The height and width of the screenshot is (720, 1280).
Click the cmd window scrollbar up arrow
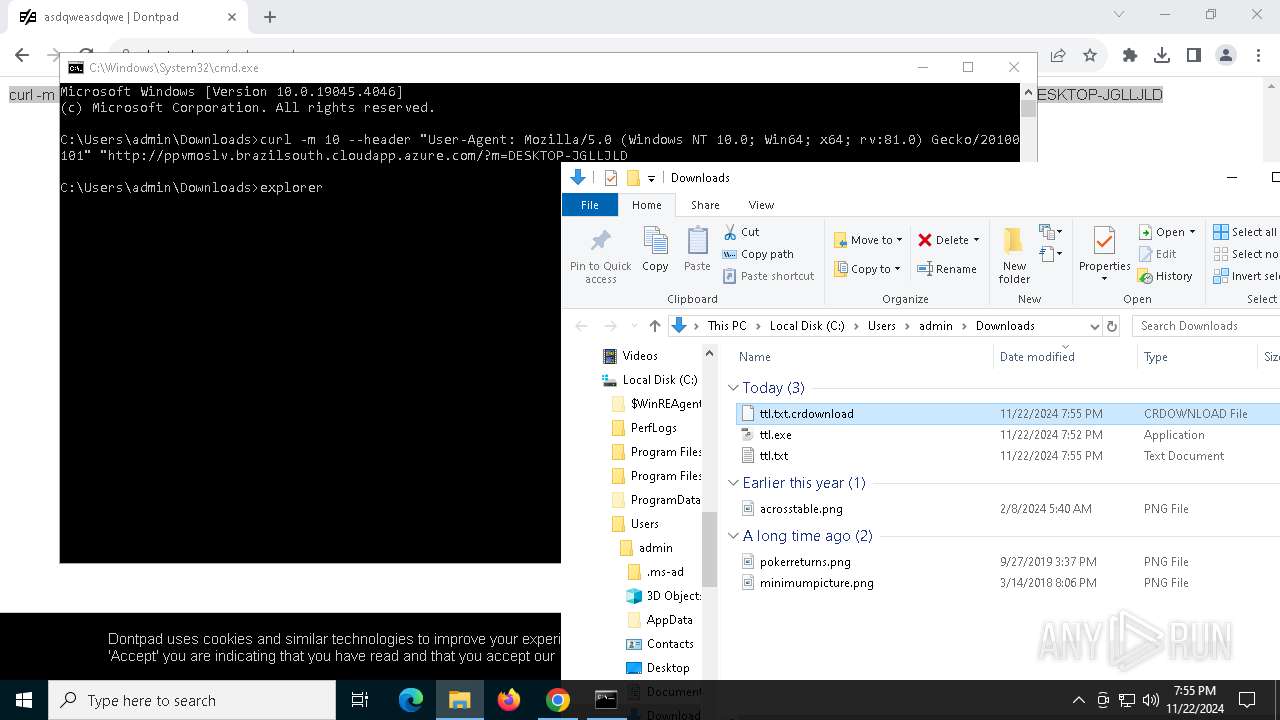click(x=1027, y=91)
